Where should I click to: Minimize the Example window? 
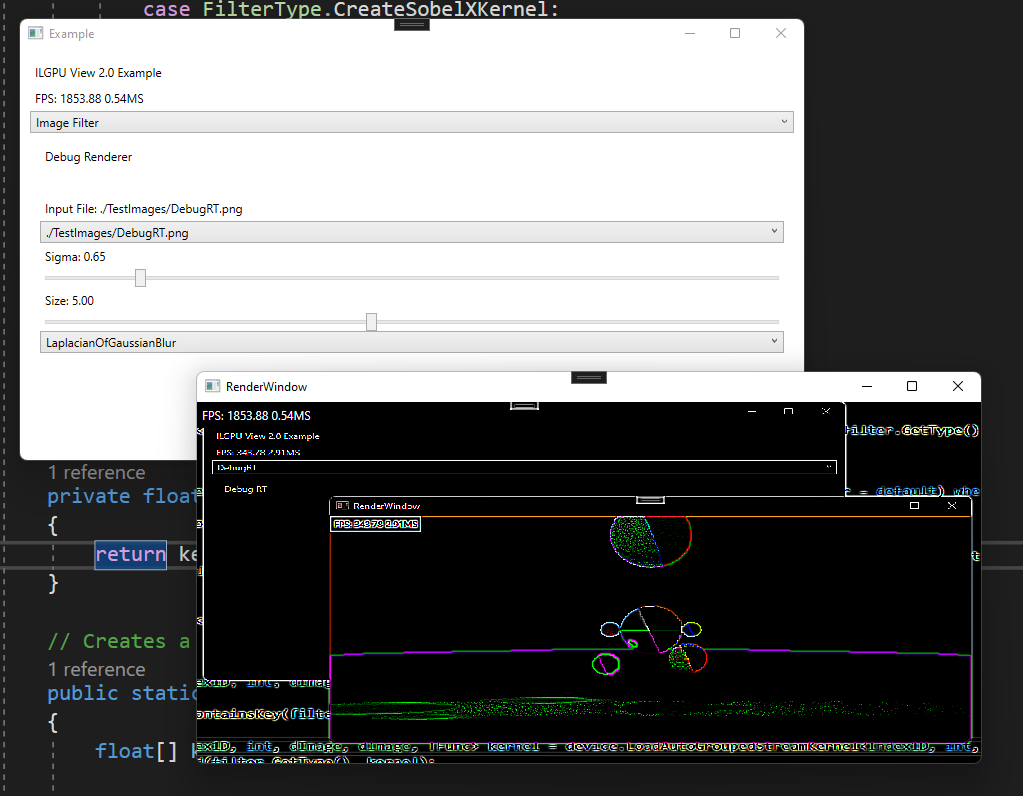tap(690, 33)
